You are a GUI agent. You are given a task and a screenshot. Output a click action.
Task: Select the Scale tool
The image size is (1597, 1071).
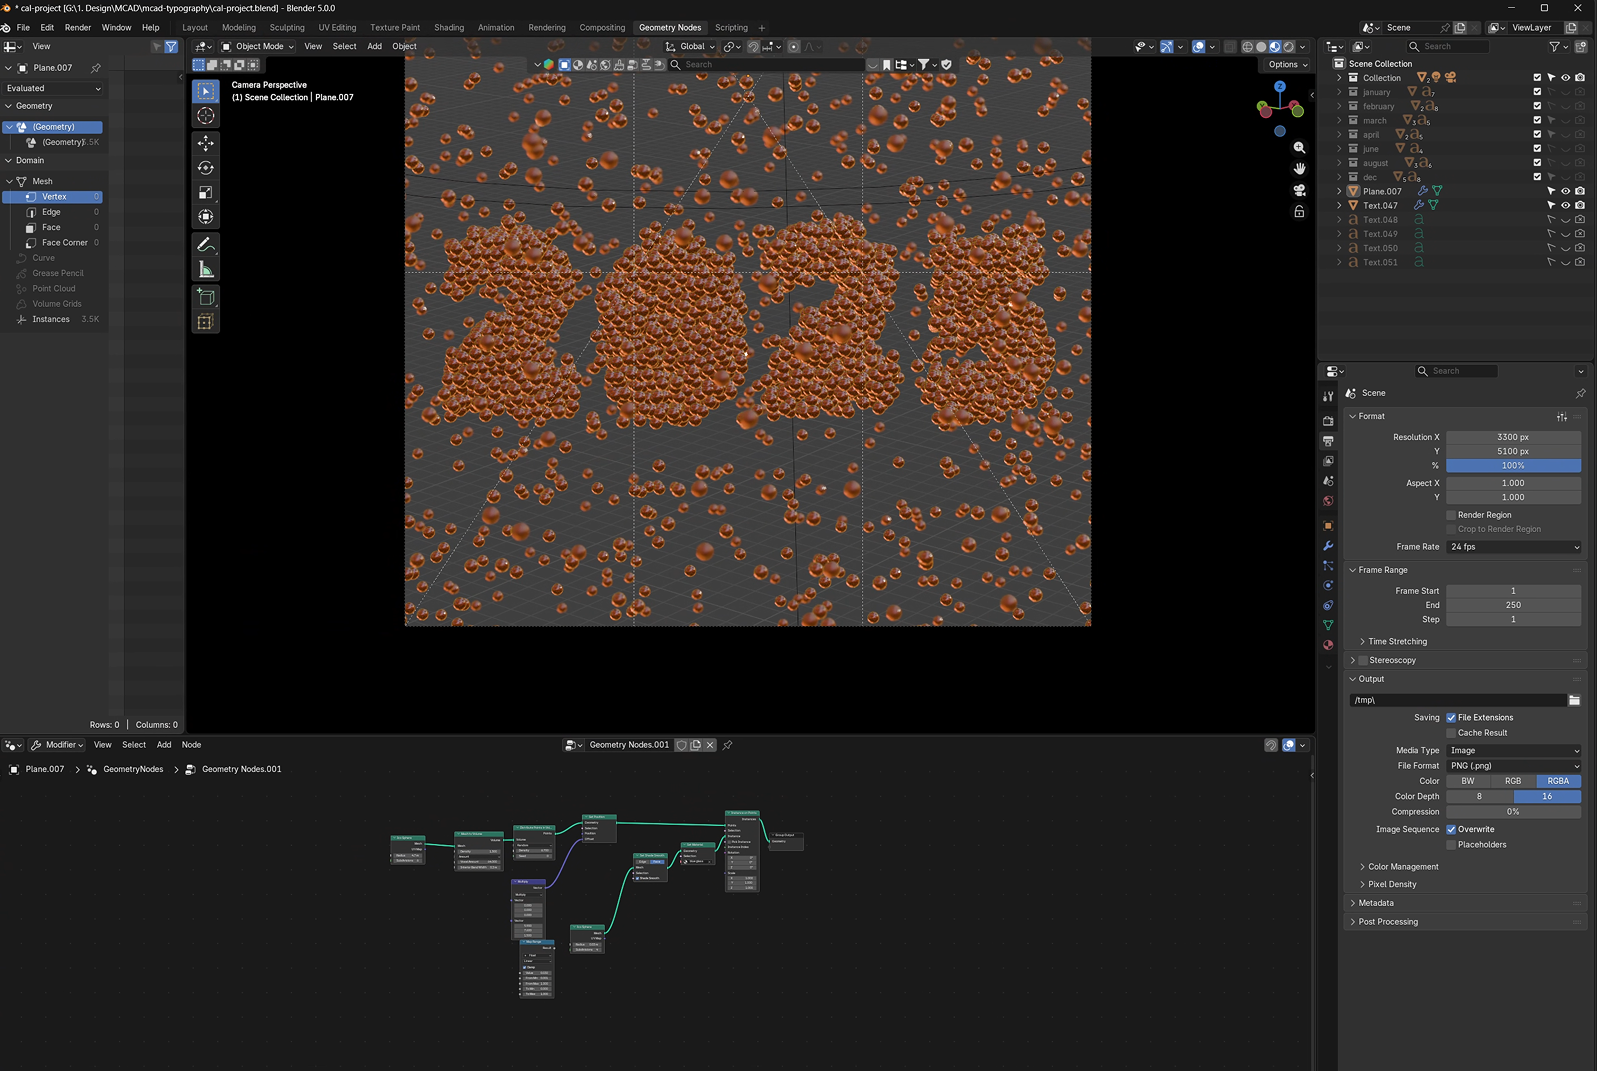tap(206, 192)
